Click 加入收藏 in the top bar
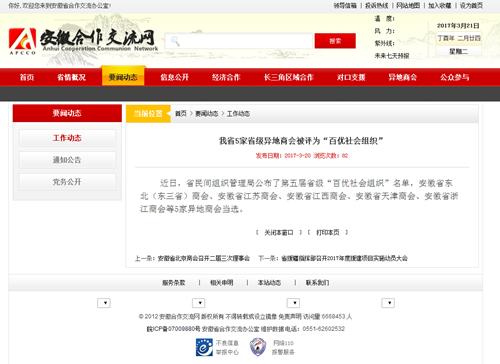 click(440, 6)
